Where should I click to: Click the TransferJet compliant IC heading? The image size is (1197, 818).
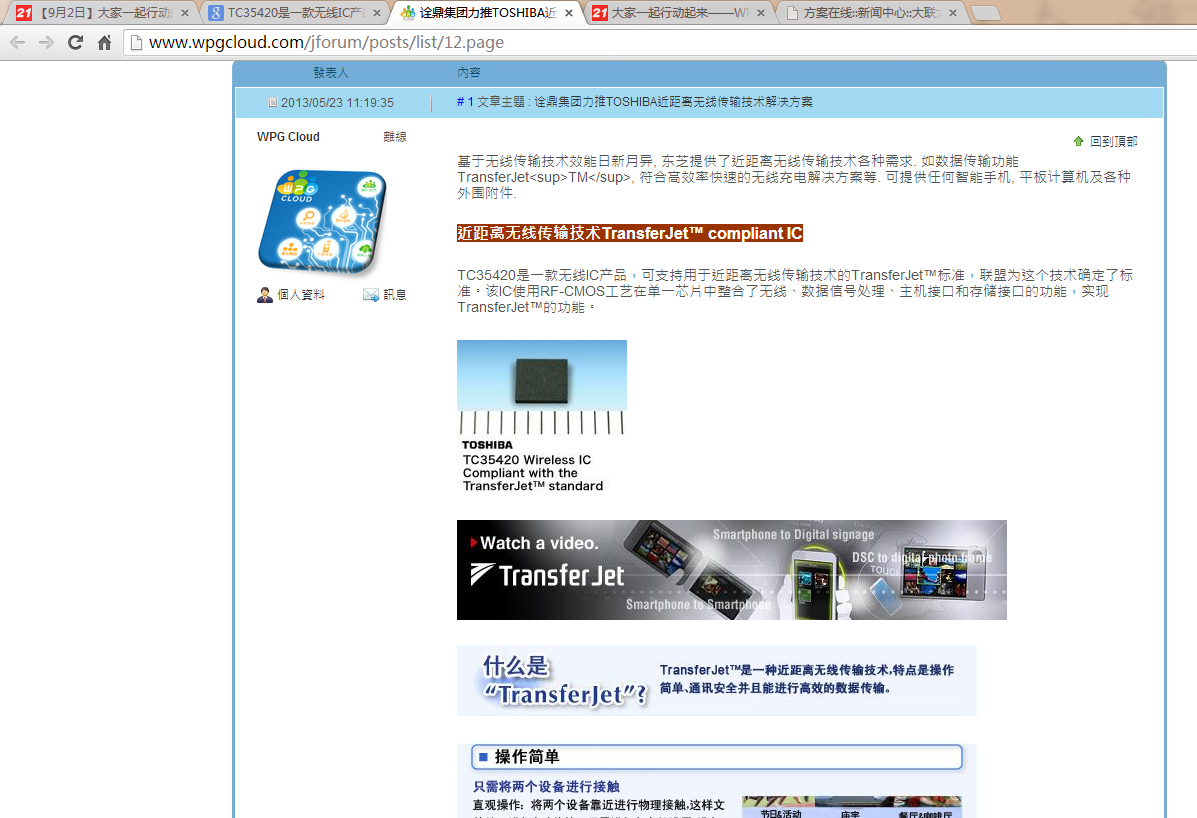tap(630, 233)
